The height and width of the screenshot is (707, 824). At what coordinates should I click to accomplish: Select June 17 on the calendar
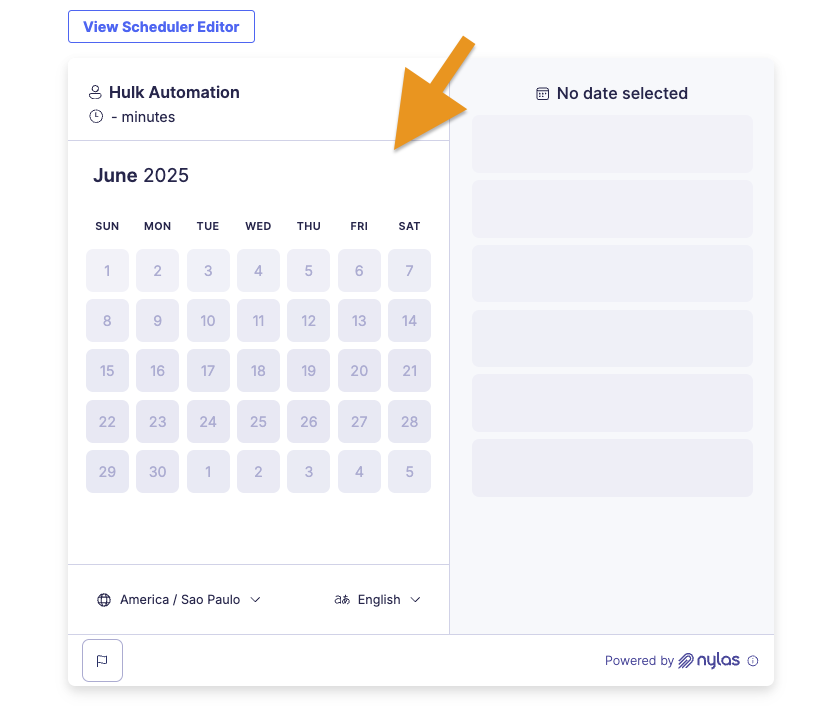[208, 371]
